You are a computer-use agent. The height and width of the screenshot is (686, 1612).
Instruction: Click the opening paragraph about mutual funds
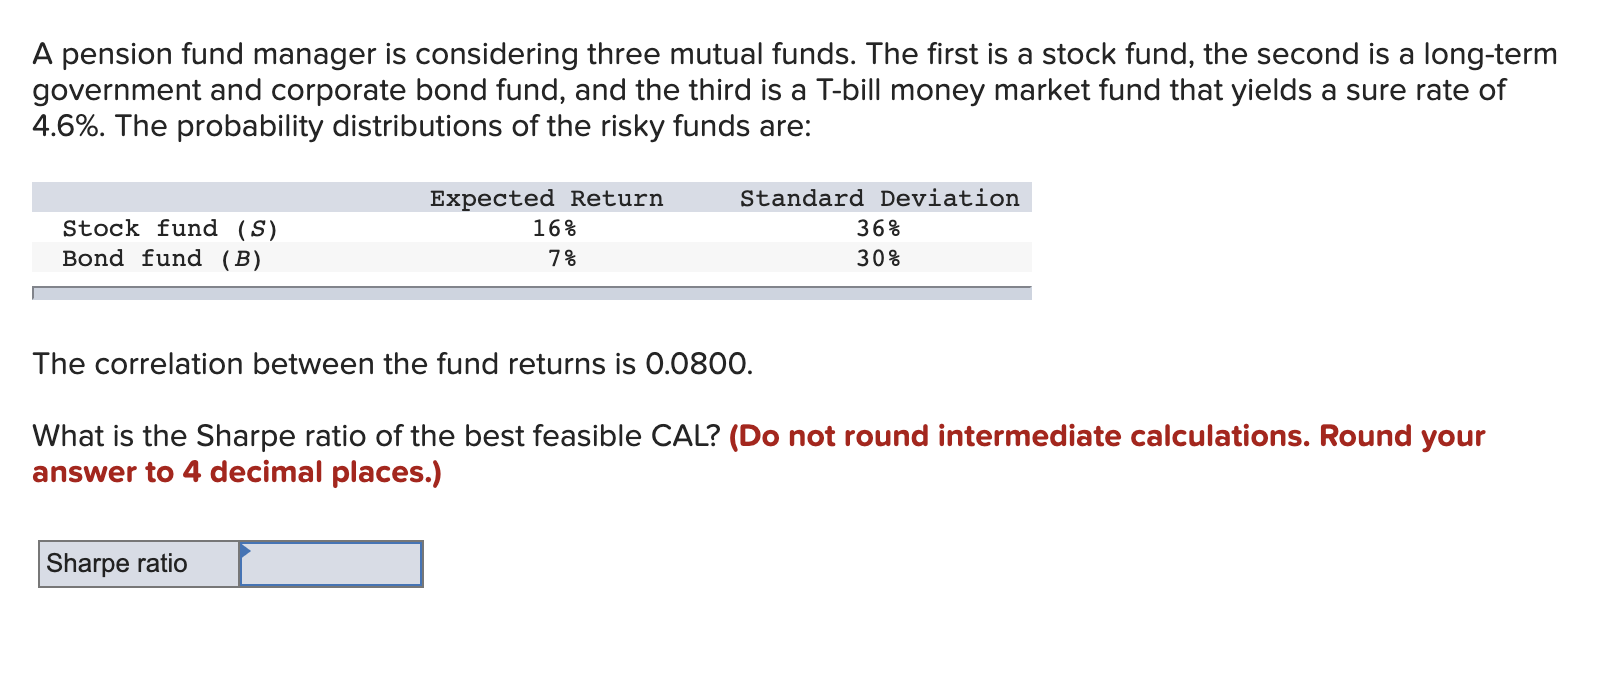(x=790, y=90)
